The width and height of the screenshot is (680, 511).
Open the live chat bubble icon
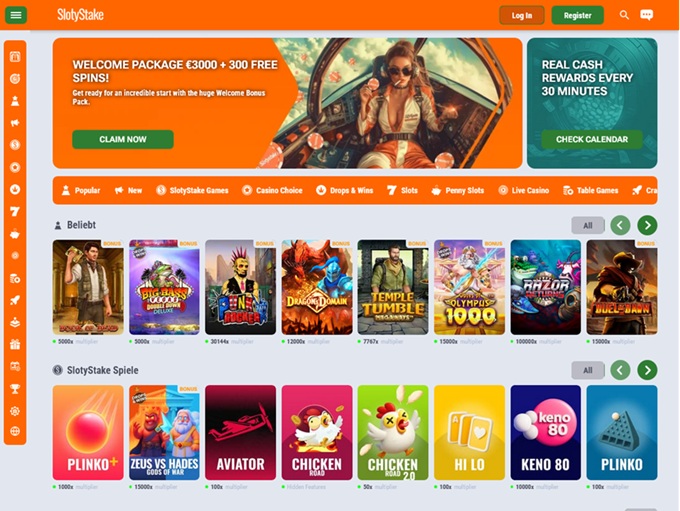(647, 15)
